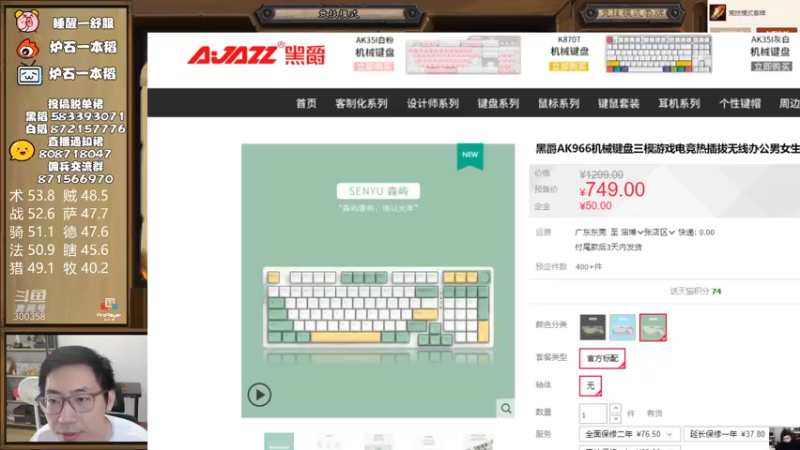This screenshot has width=800, height=450.
Task: Select the second product thumbnail
Action: (x=329, y=441)
